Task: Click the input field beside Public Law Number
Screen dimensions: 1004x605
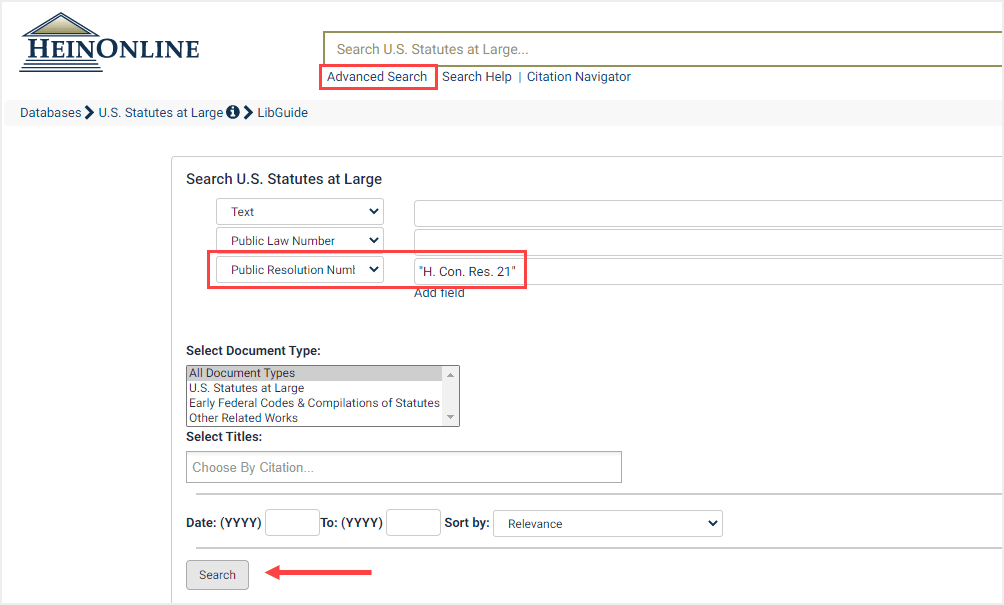Action: [x=708, y=243]
